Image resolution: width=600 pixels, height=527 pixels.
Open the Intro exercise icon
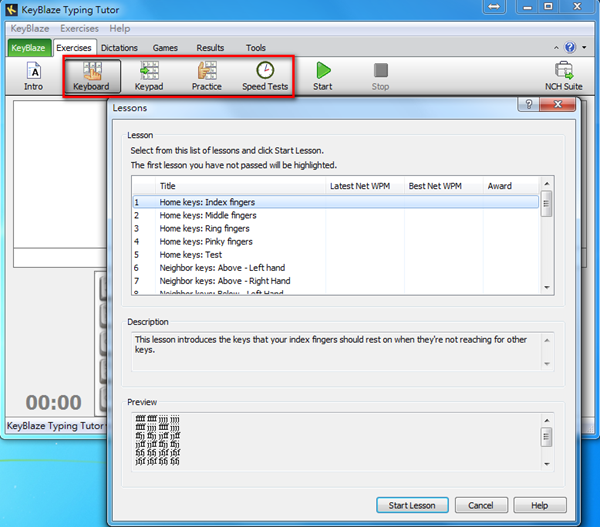point(33,76)
